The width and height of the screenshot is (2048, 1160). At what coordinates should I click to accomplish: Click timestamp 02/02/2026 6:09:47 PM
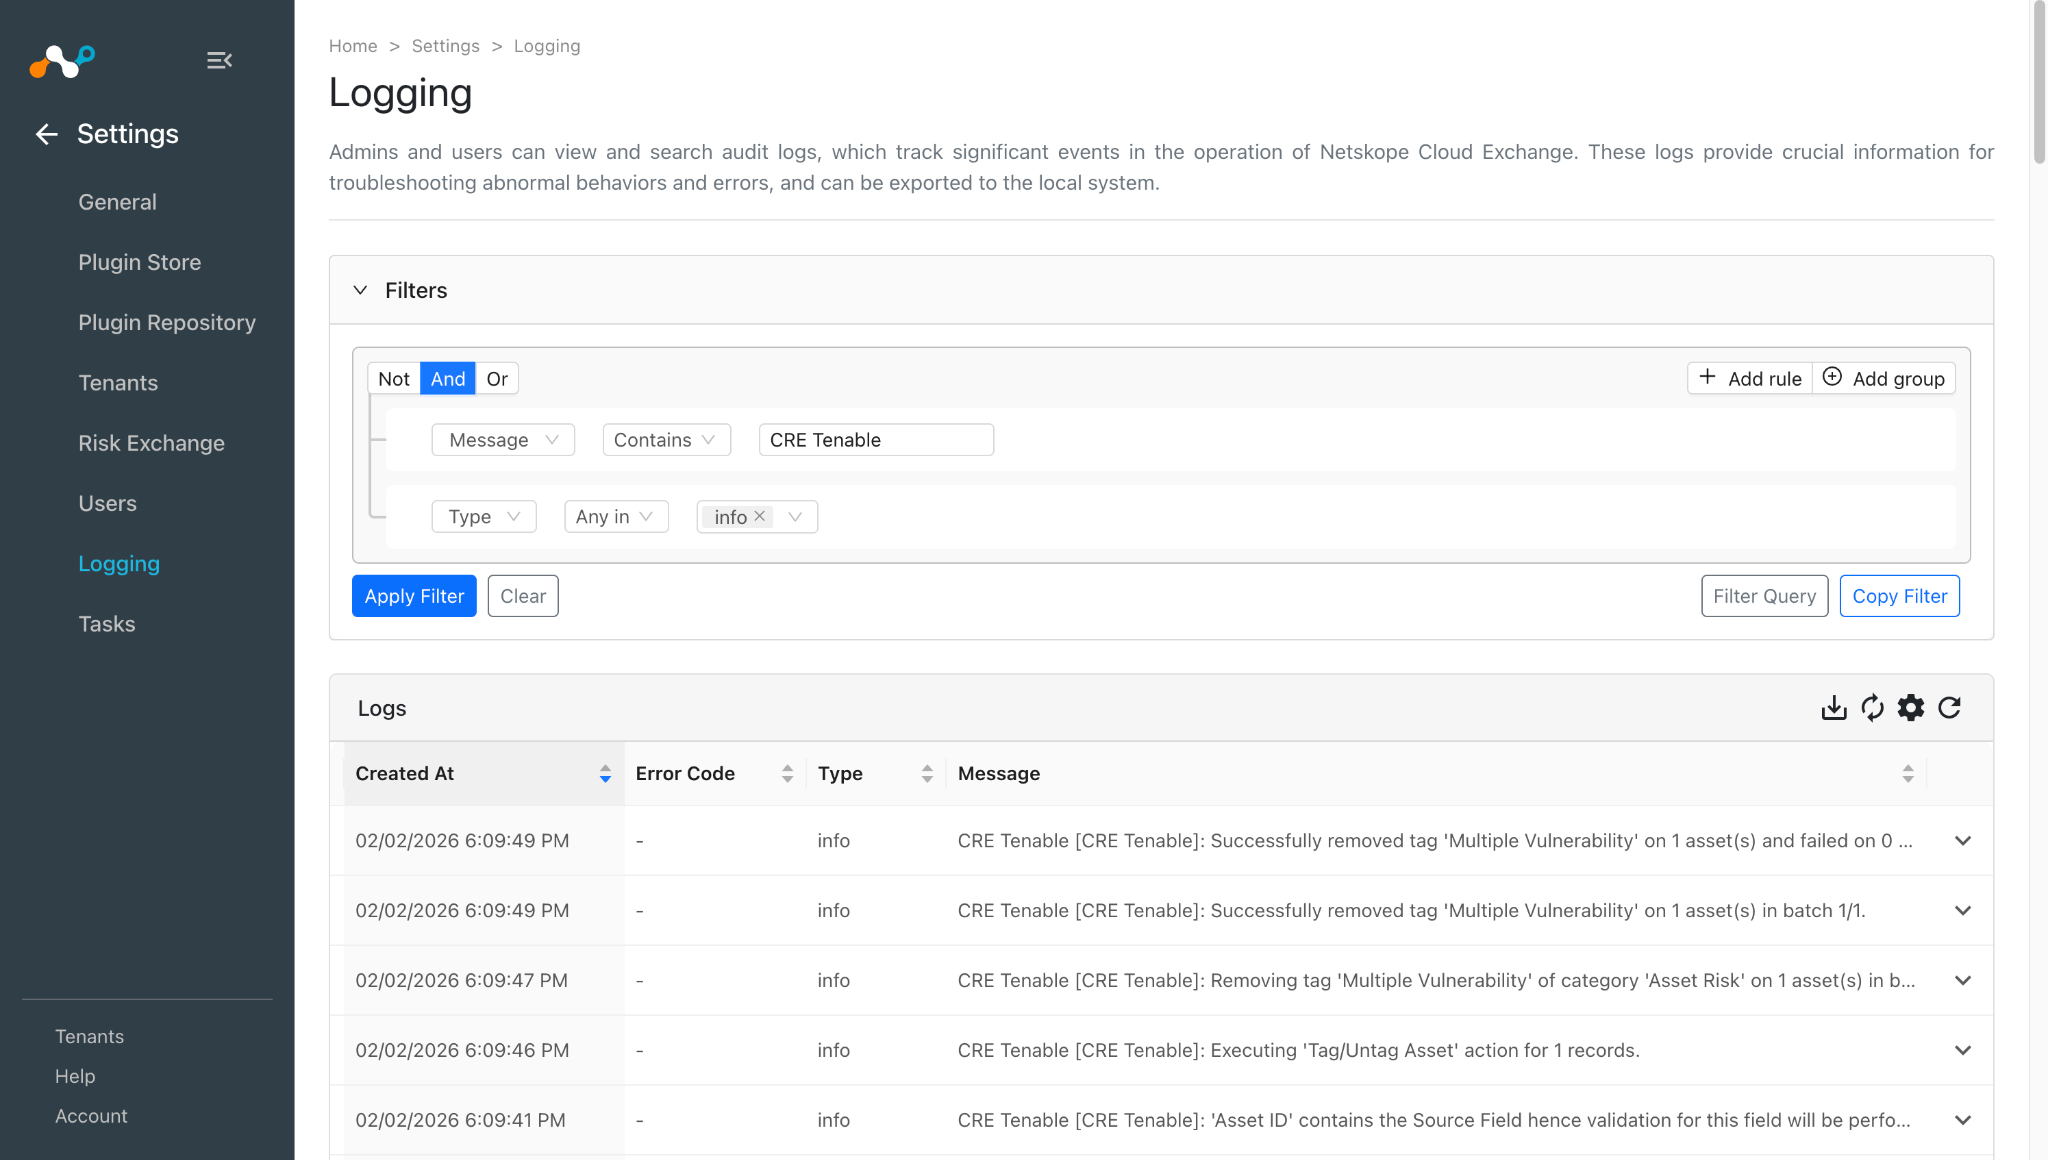(461, 981)
